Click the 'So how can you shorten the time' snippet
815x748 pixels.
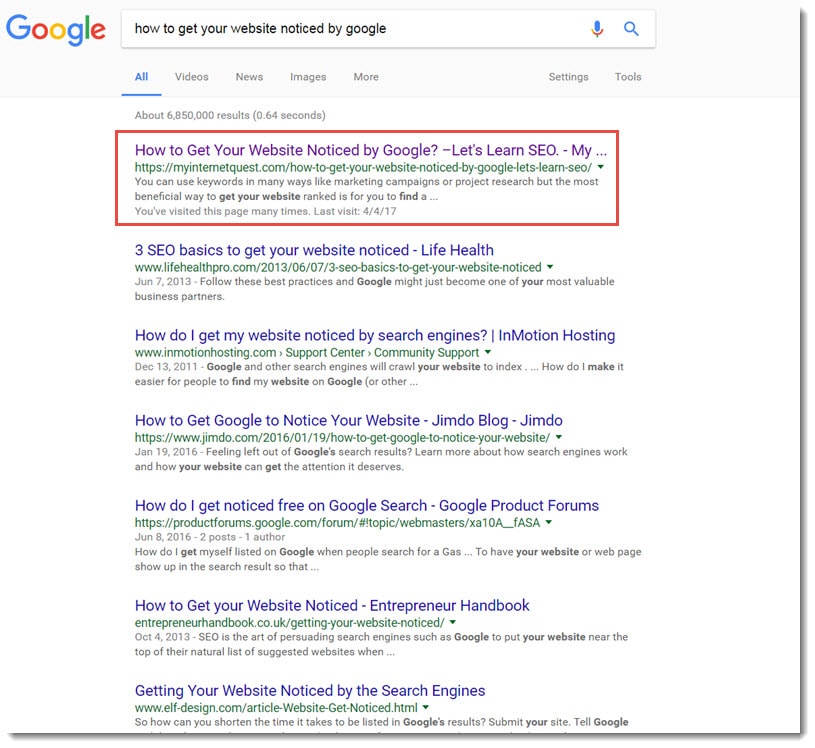point(382,723)
